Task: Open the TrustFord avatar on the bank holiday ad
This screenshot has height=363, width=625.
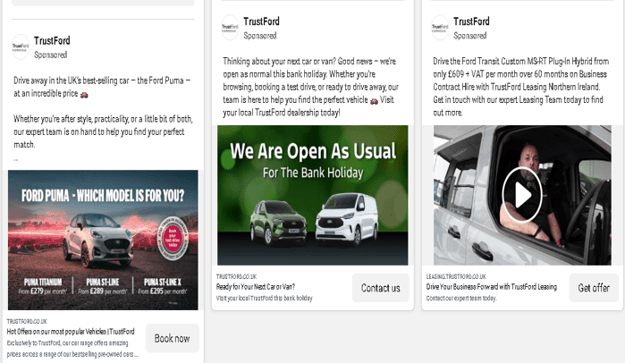Action: [230, 27]
